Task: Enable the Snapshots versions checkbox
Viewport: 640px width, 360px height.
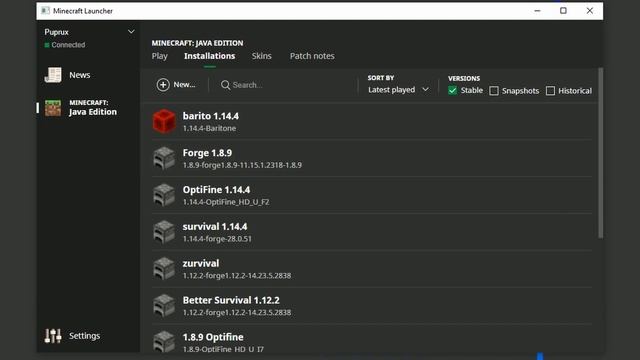Action: [x=494, y=91]
